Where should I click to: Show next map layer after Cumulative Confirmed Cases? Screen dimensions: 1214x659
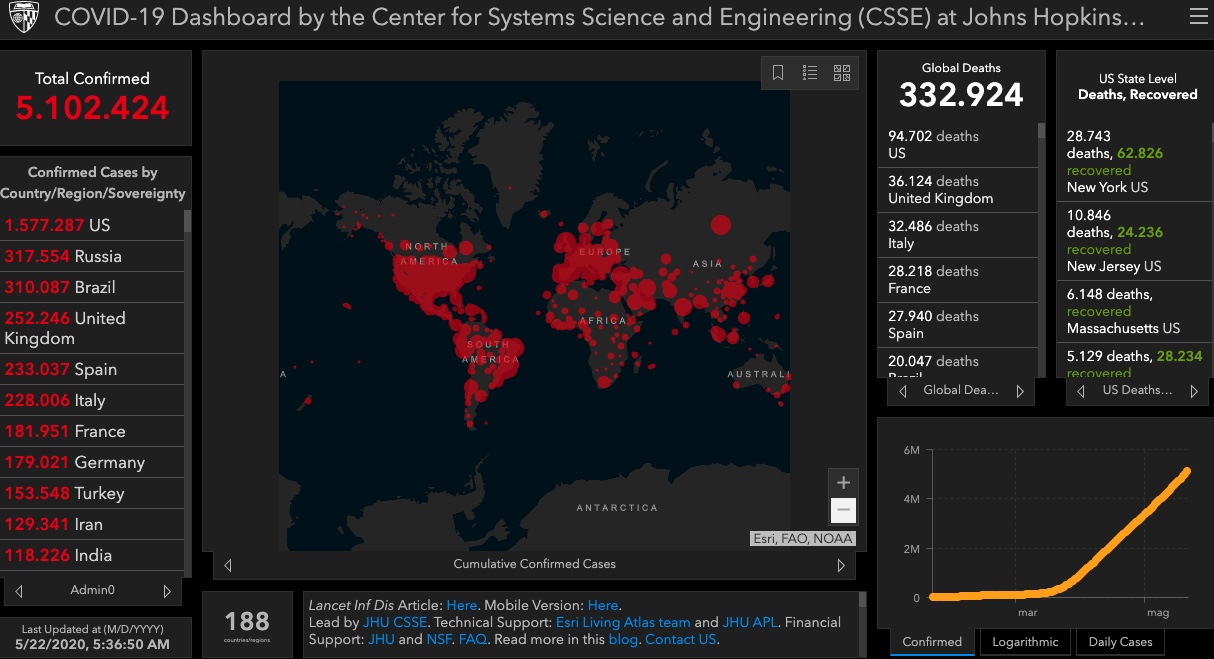841,564
